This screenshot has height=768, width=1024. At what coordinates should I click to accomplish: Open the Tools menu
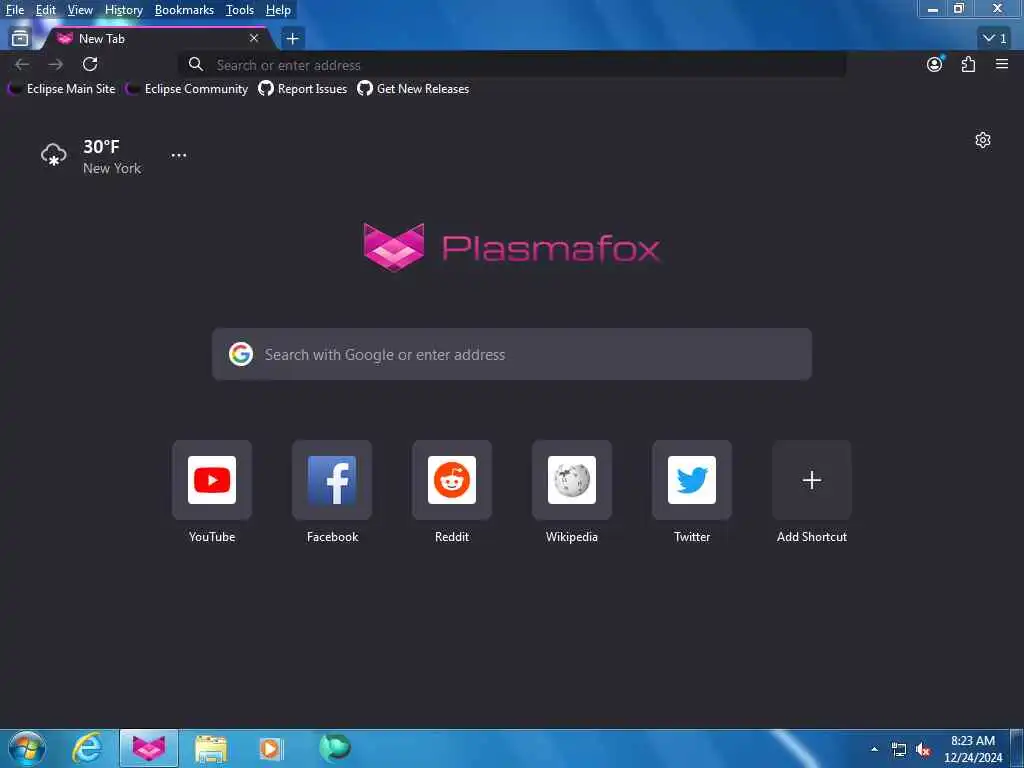click(239, 10)
